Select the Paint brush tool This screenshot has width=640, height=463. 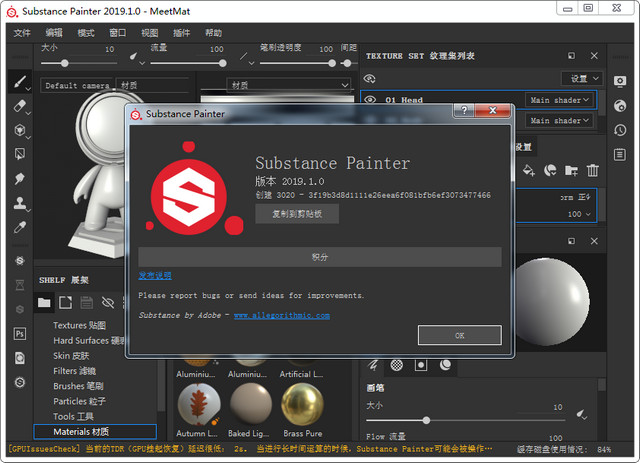coord(18,80)
